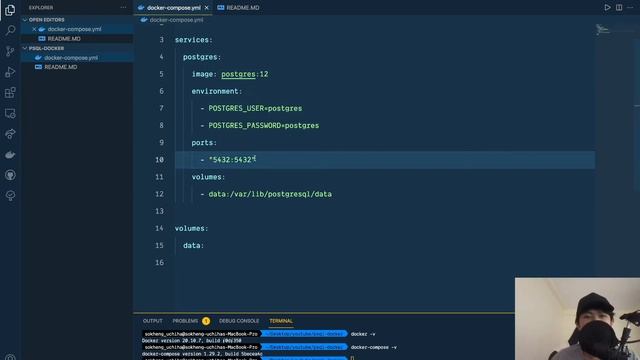Click the webcam overlay thumbnail
This screenshot has height=360, width=640.
pyautogui.click(x=577, y=319)
